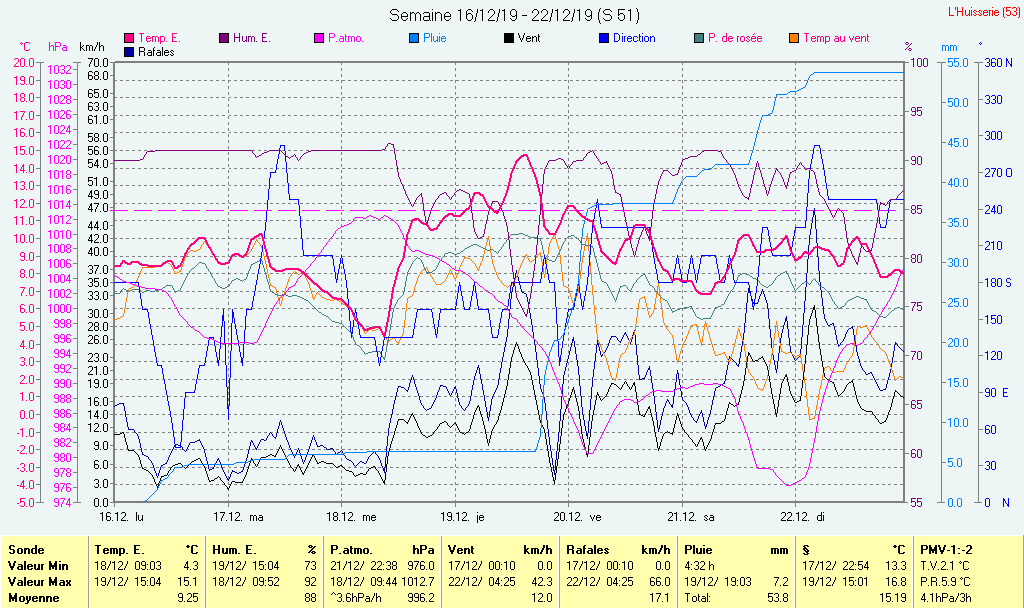1024x608 pixels.
Task: Click the pink Temp. E. legend swatch
Action: 129,39
